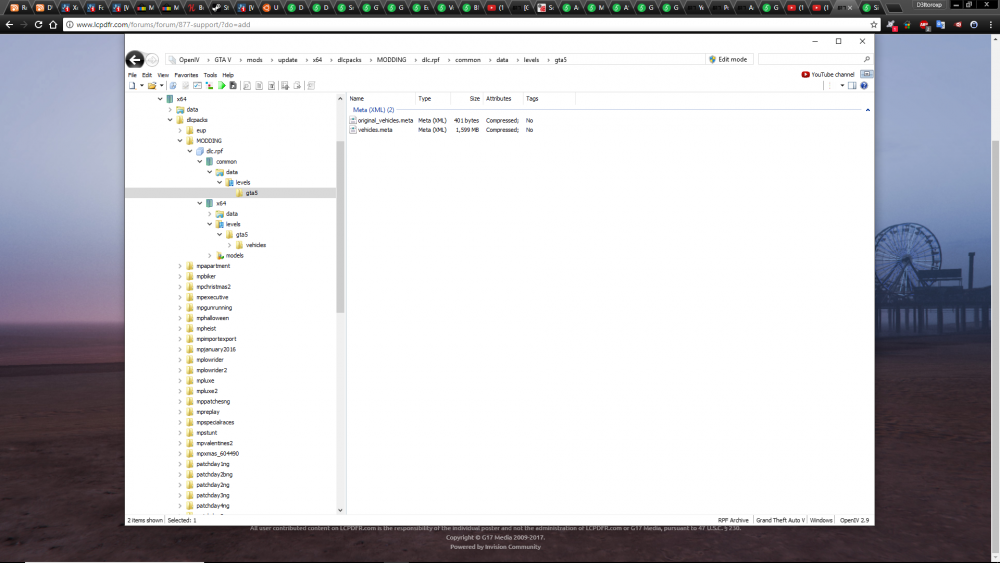Click the plain document toolbar icon
This screenshot has width=1000, height=563.
pyautogui.click(x=259, y=85)
